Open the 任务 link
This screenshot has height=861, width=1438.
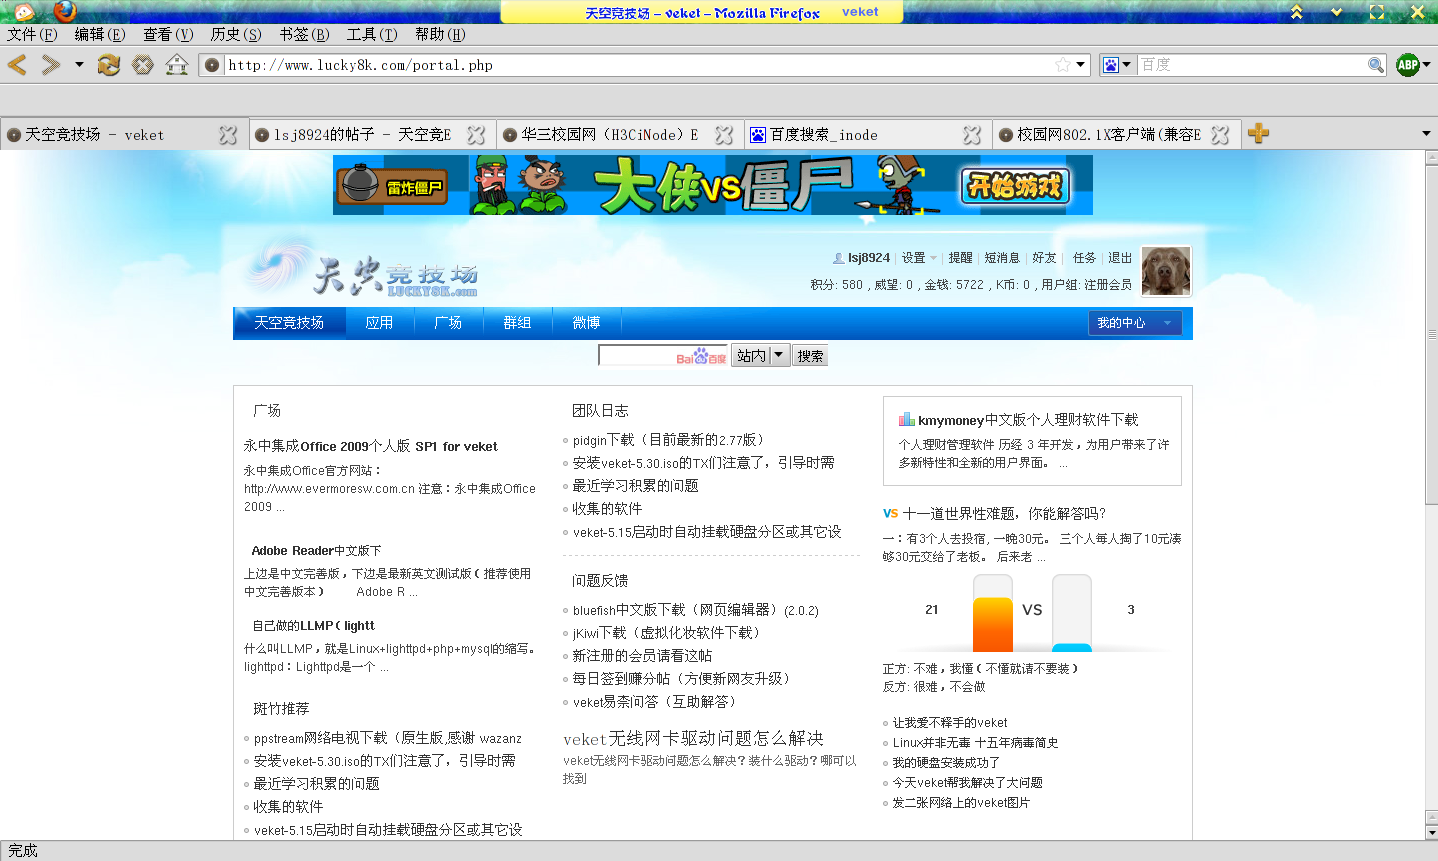pos(1085,258)
